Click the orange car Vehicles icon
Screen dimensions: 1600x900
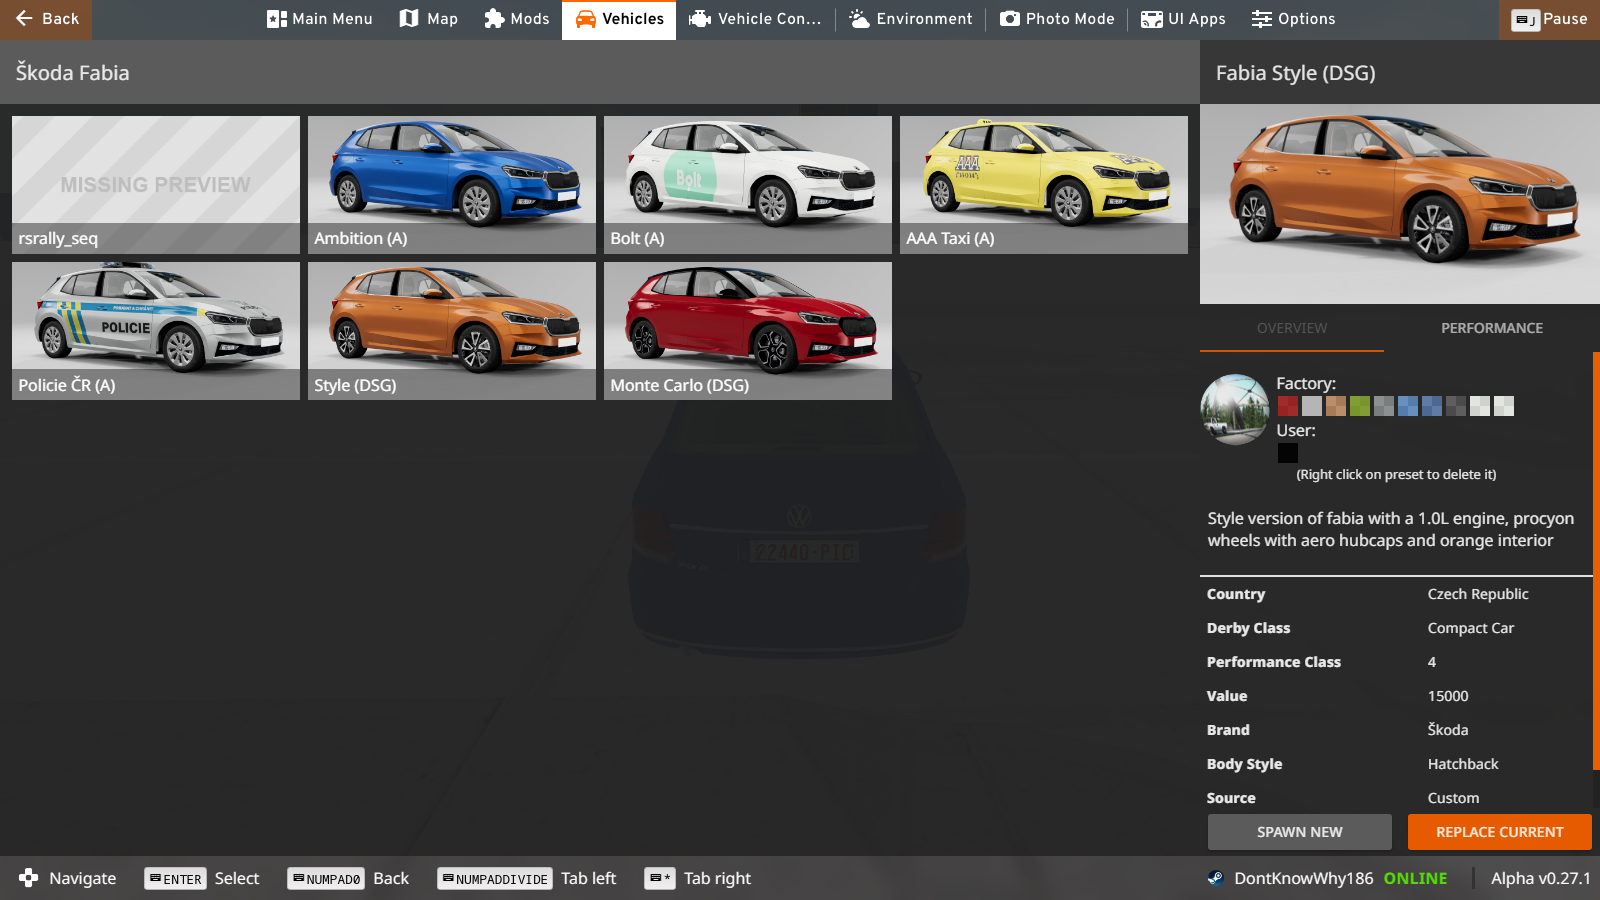pyautogui.click(x=586, y=19)
